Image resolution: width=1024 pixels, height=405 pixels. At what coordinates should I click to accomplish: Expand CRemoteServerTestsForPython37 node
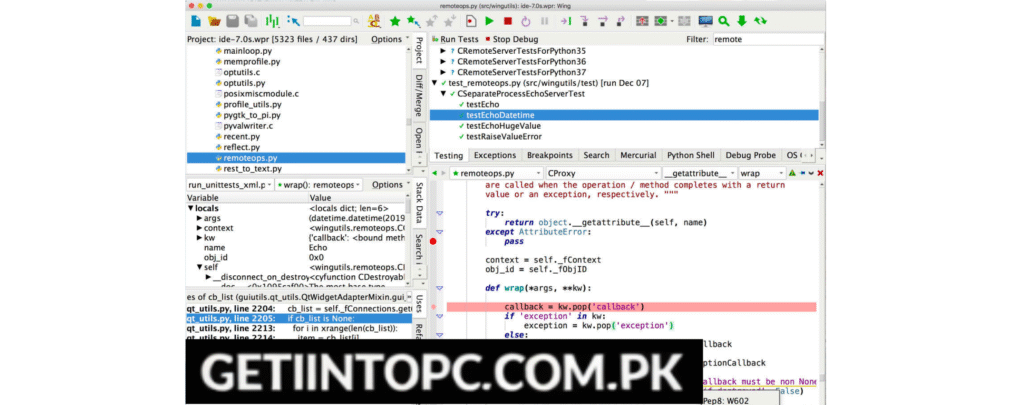click(x=444, y=72)
